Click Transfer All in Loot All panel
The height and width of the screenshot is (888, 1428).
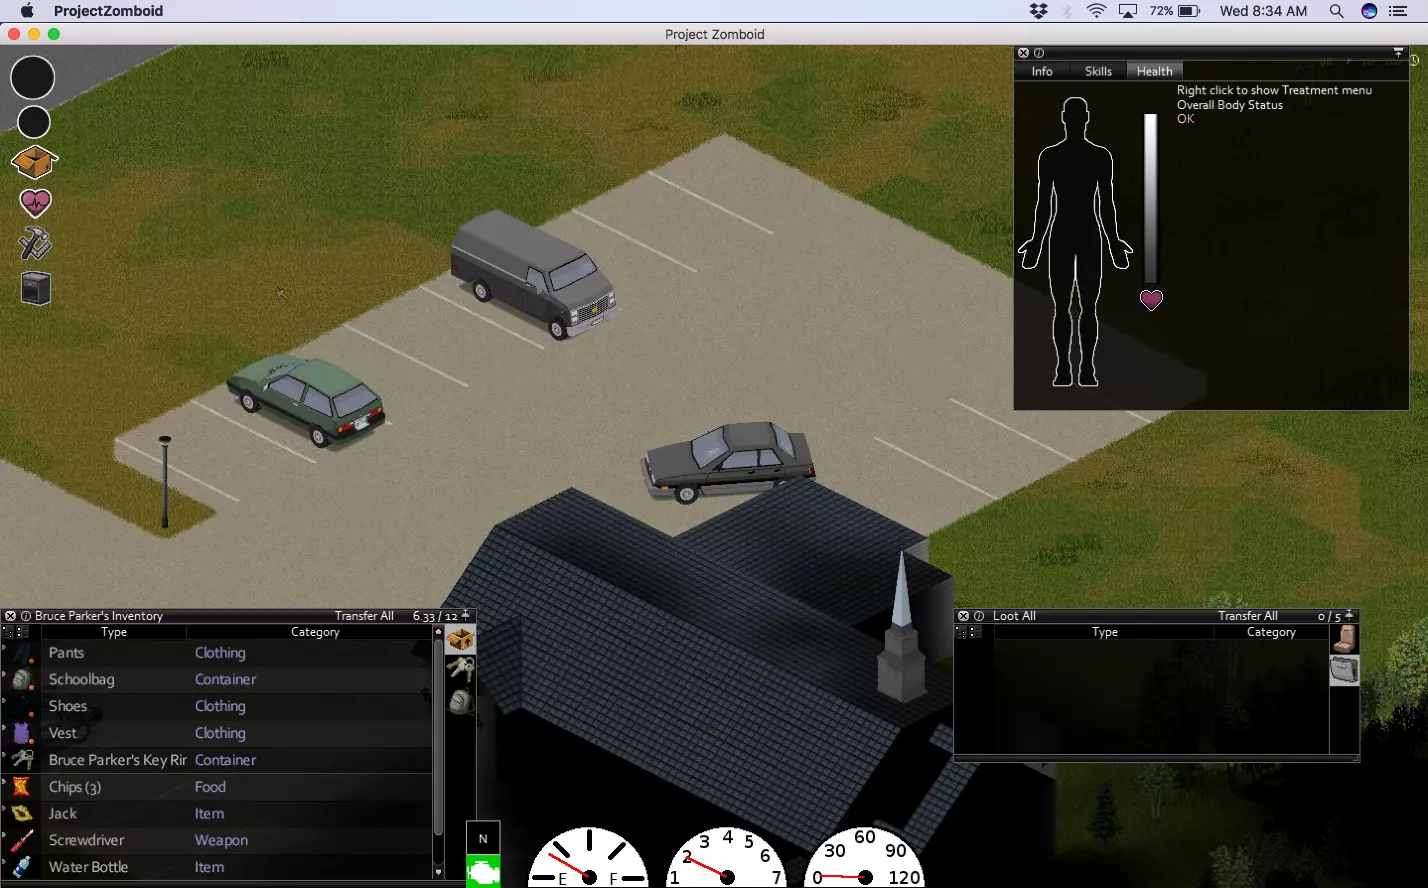[x=1247, y=616]
